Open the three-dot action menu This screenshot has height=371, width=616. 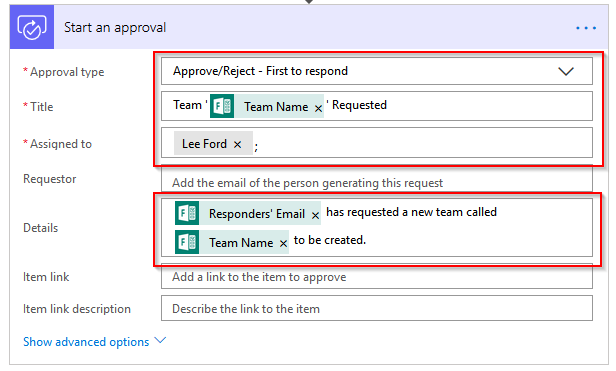(586, 28)
